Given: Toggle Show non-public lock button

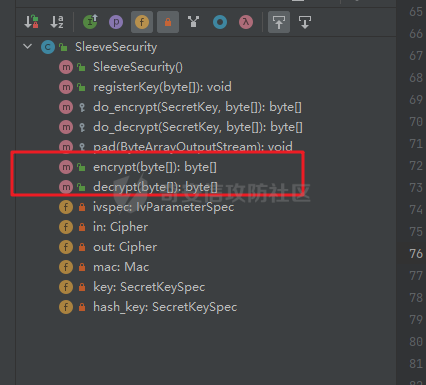Looking at the screenshot, I should point(168,22).
